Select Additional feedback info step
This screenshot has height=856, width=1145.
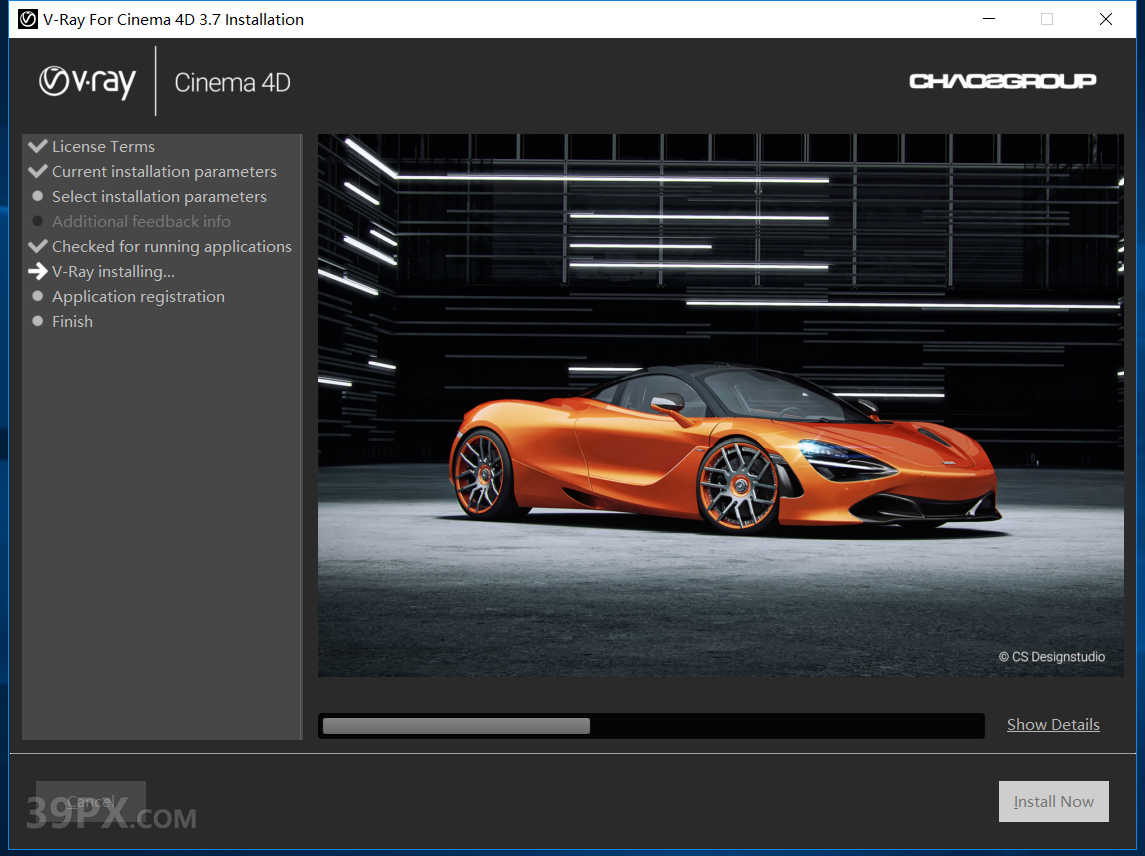coord(141,221)
